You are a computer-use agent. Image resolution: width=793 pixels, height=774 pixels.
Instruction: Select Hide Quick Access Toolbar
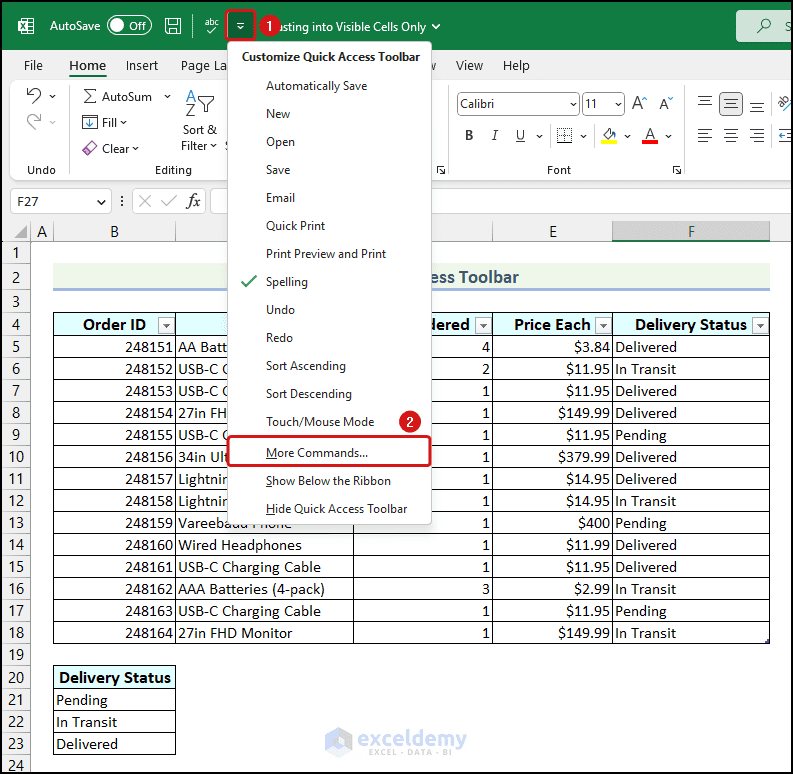(x=329, y=509)
